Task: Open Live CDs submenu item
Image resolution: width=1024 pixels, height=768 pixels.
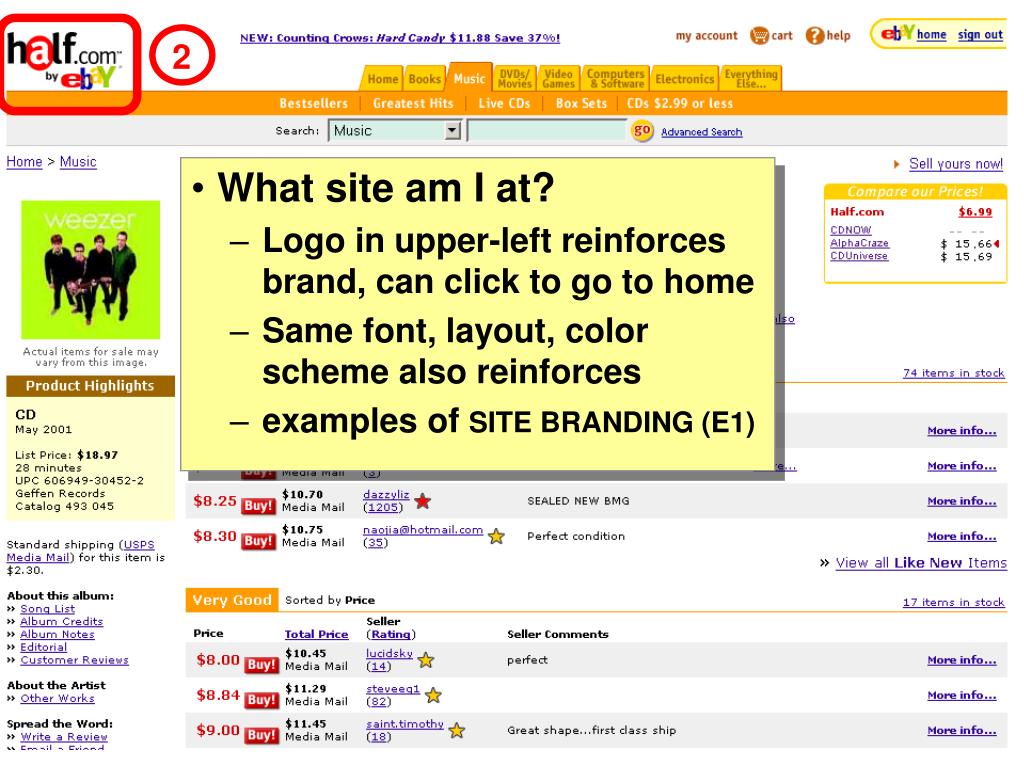Action: (504, 103)
